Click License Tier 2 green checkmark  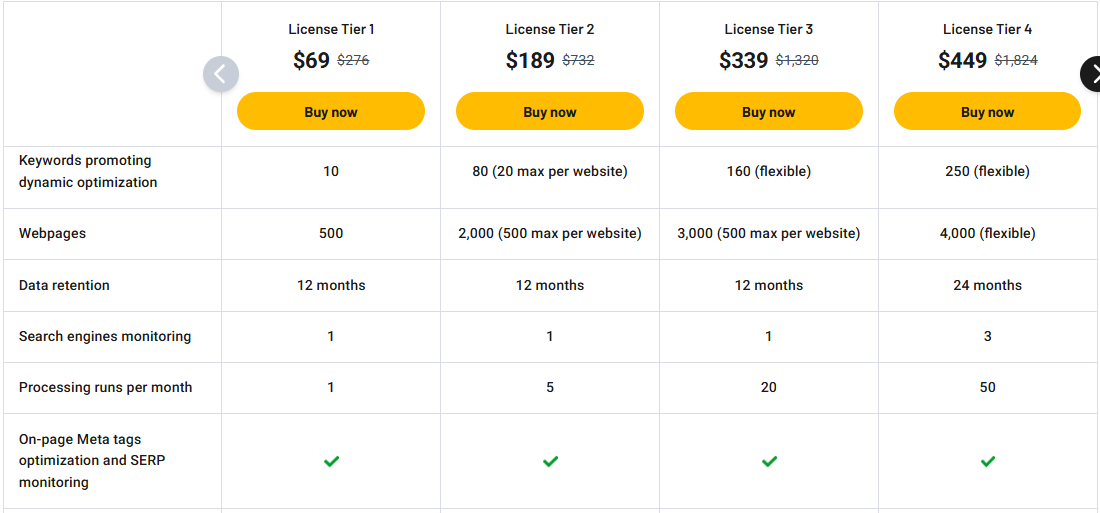[550, 461]
